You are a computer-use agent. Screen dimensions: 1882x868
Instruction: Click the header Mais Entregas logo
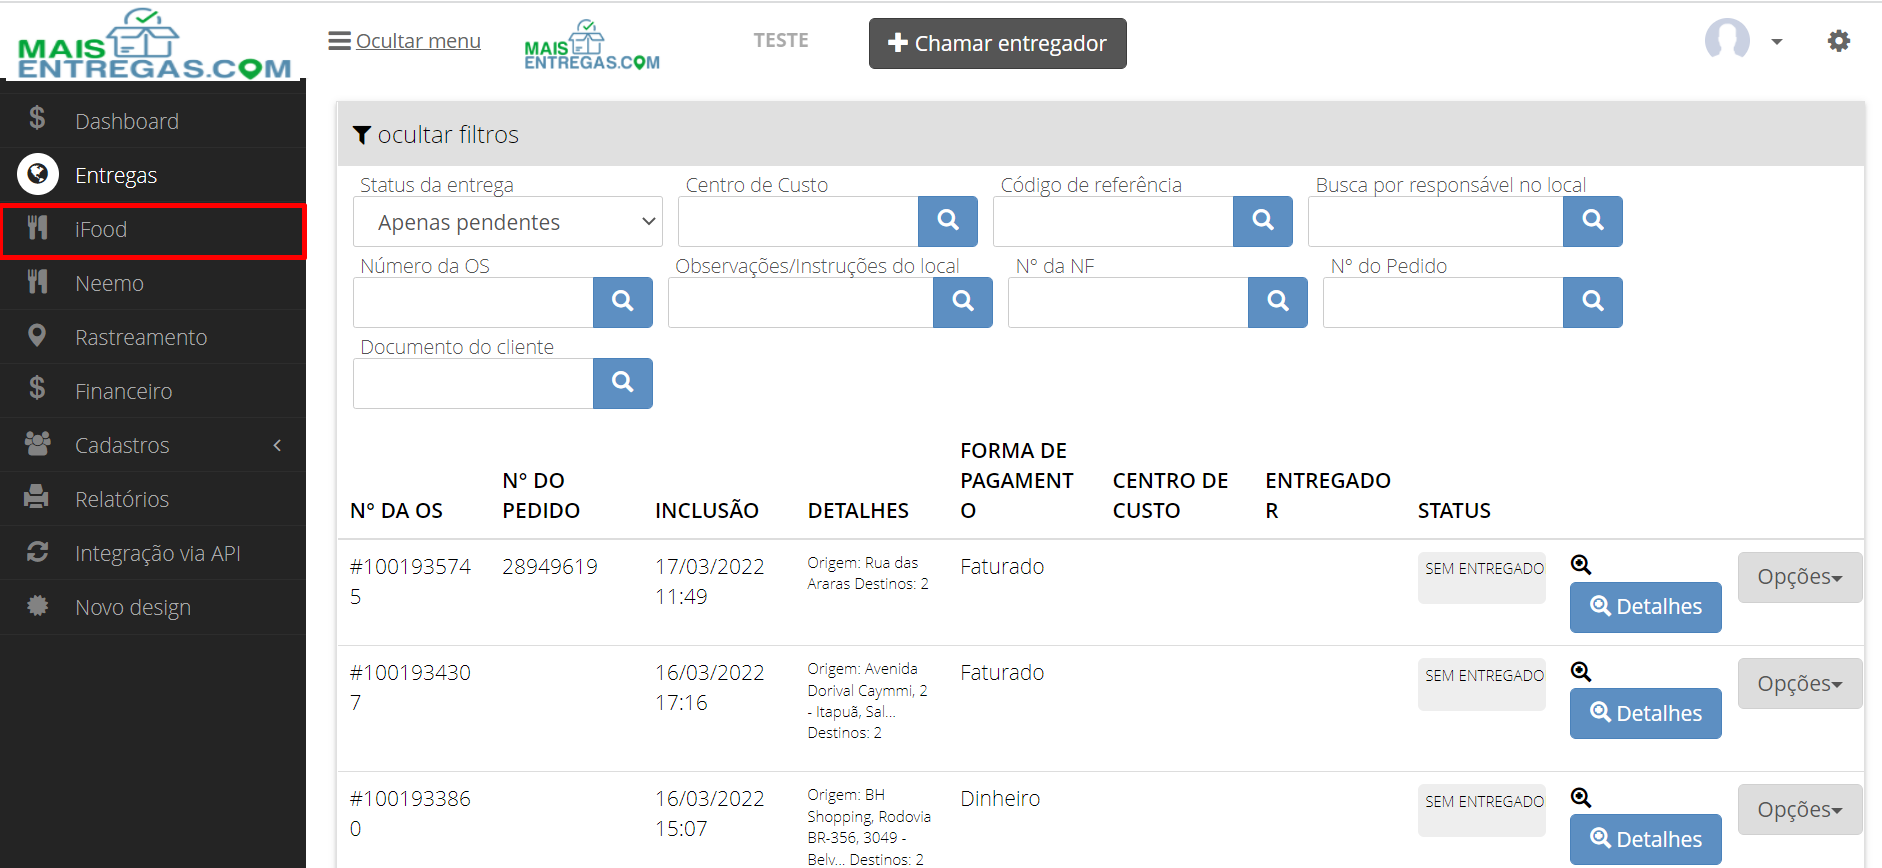592,45
